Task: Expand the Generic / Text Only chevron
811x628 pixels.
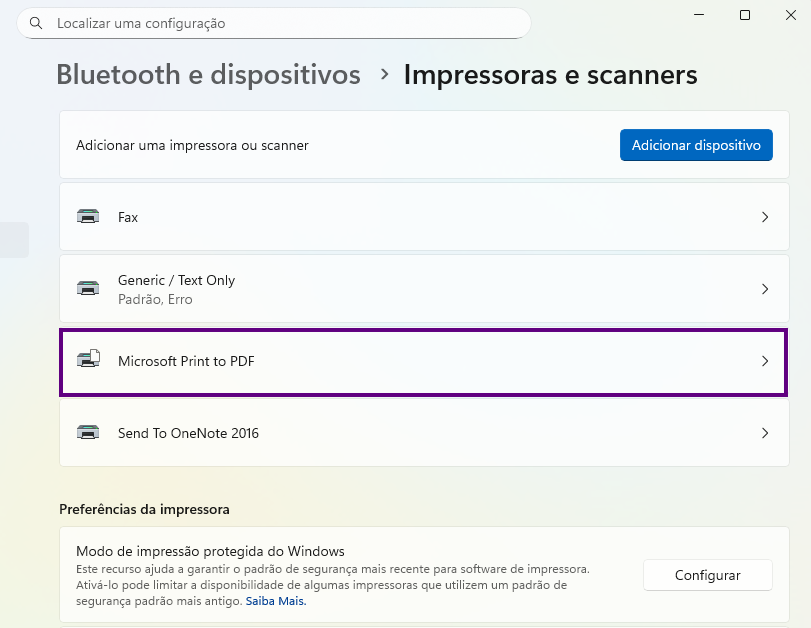Action: point(765,289)
